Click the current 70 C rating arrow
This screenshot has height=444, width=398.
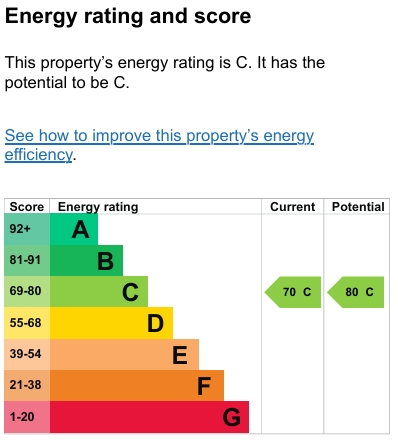tap(293, 292)
